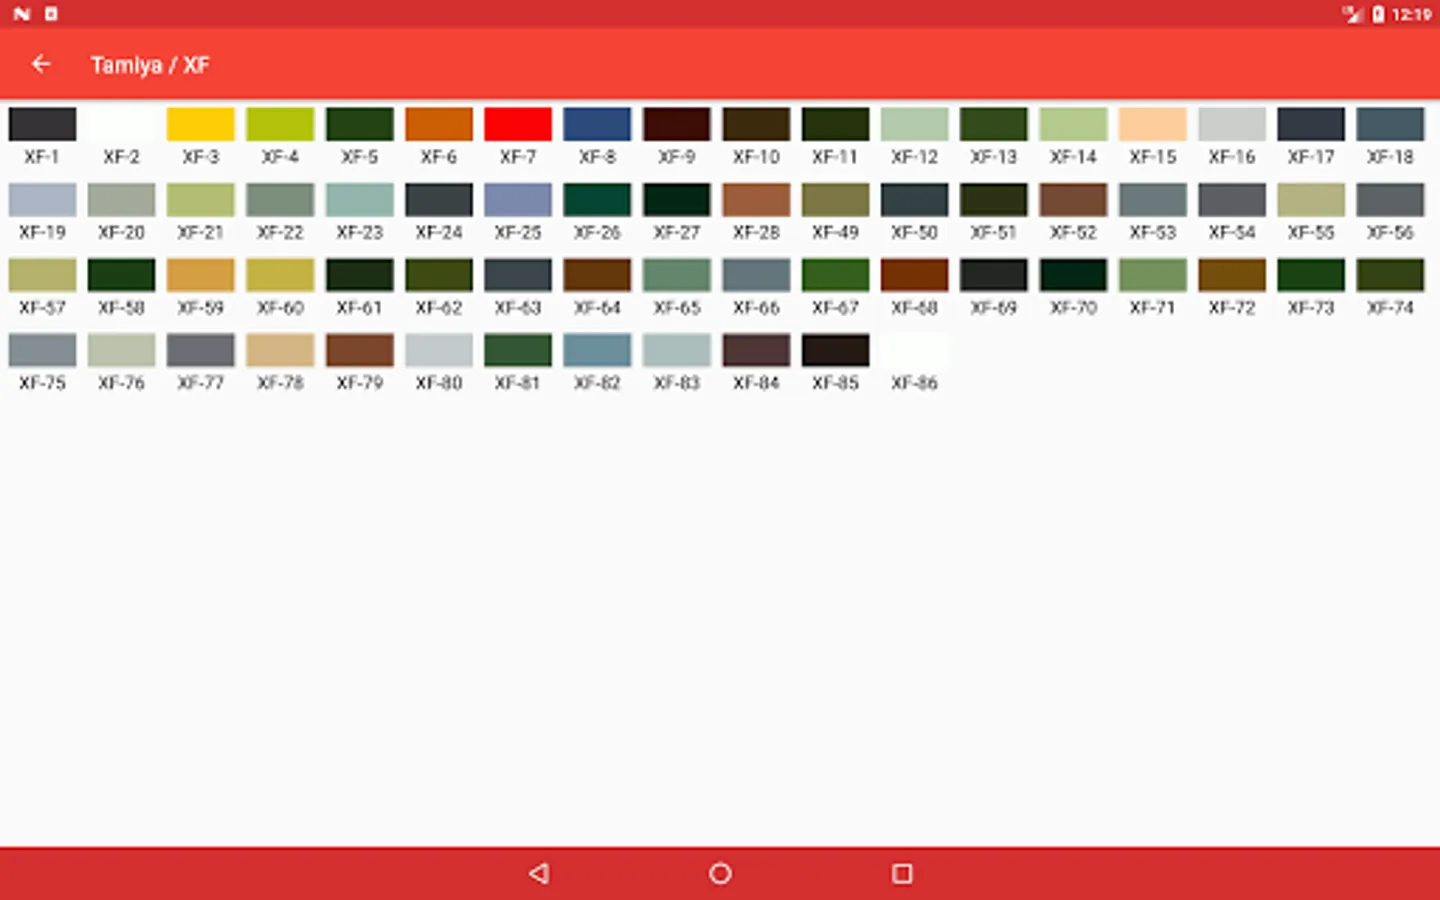Choose the XF-85 black-brown swatch
Image resolution: width=1440 pixels, height=900 pixels.
pyautogui.click(x=835, y=350)
